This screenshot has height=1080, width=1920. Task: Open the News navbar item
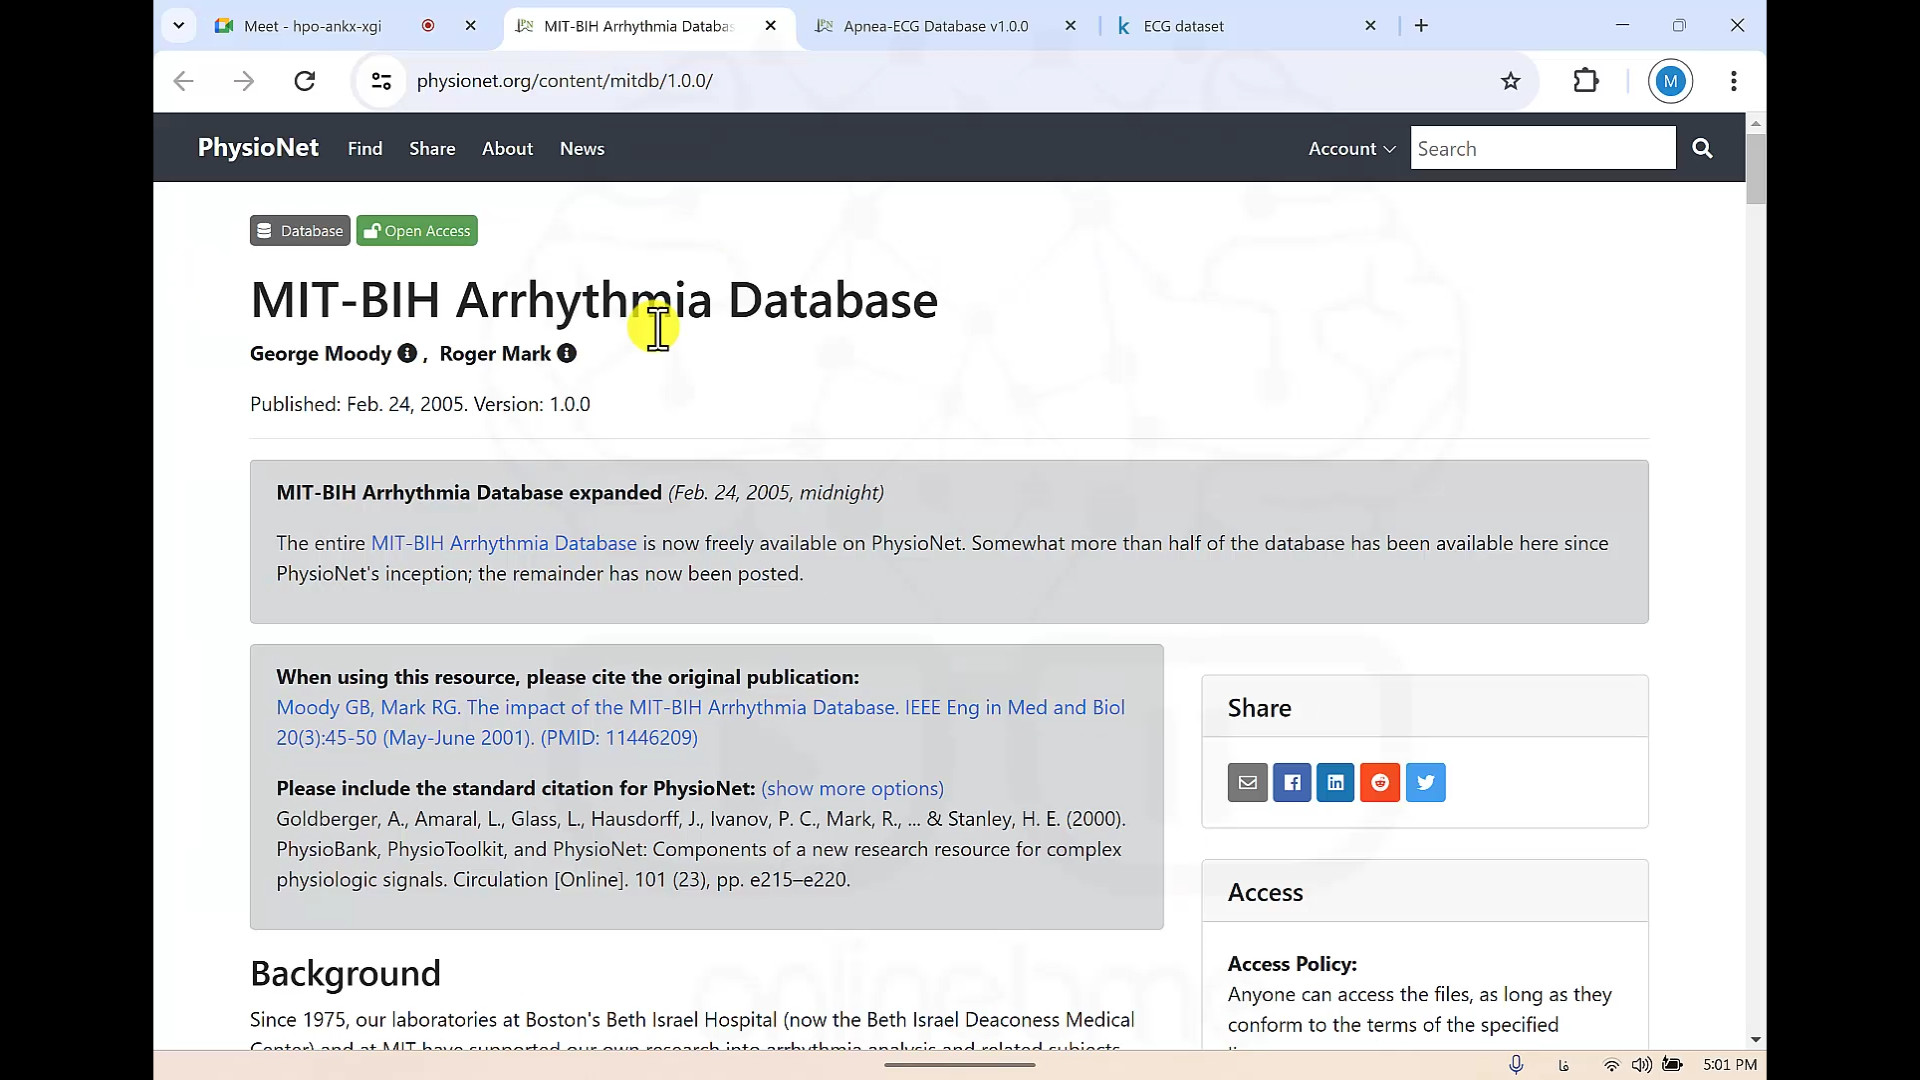pyautogui.click(x=582, y=148)
